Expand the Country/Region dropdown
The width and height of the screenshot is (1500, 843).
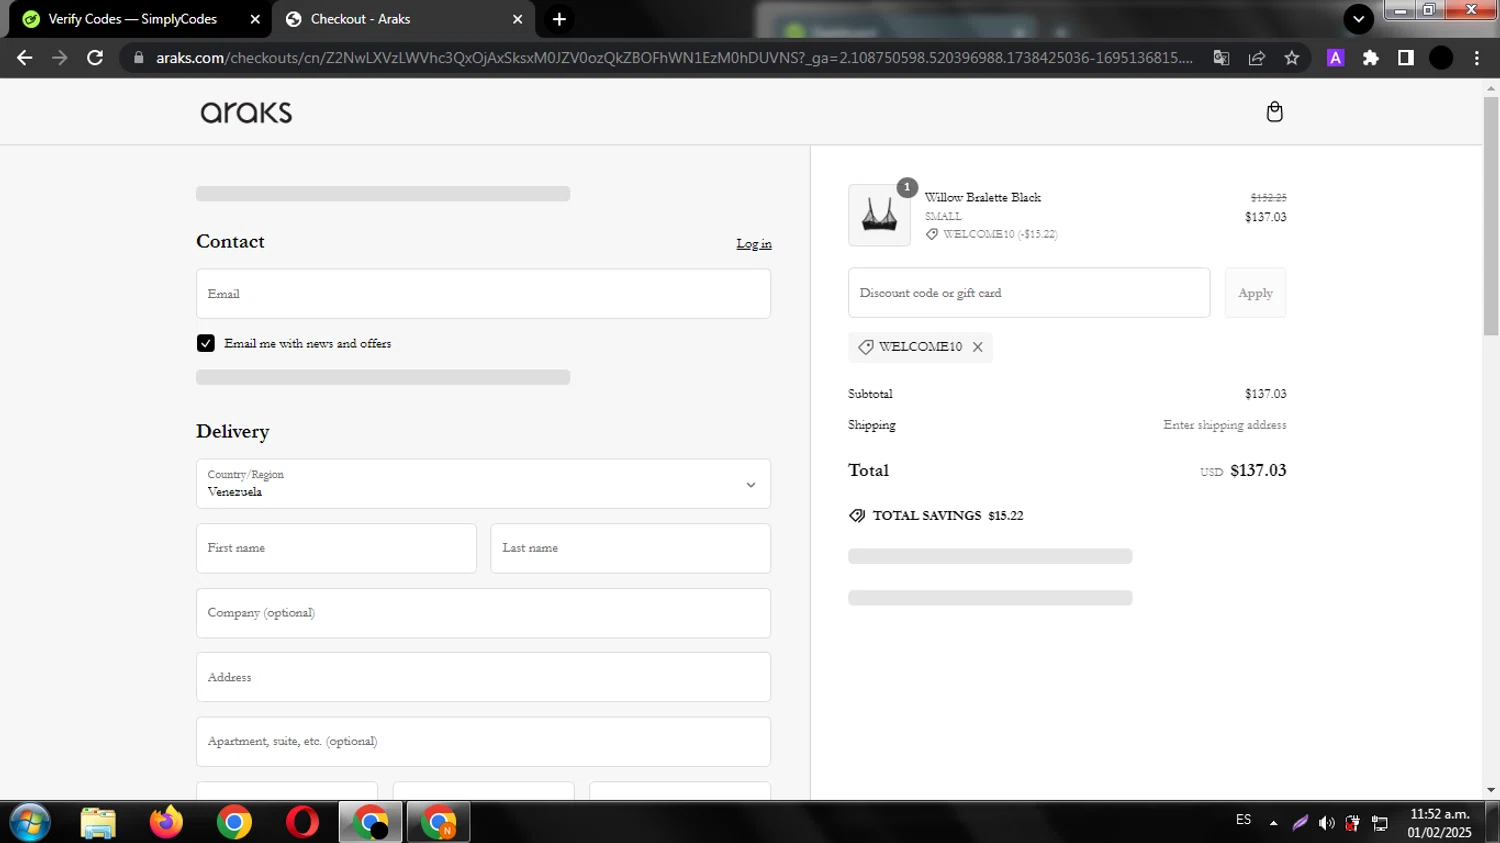[483, 484]
